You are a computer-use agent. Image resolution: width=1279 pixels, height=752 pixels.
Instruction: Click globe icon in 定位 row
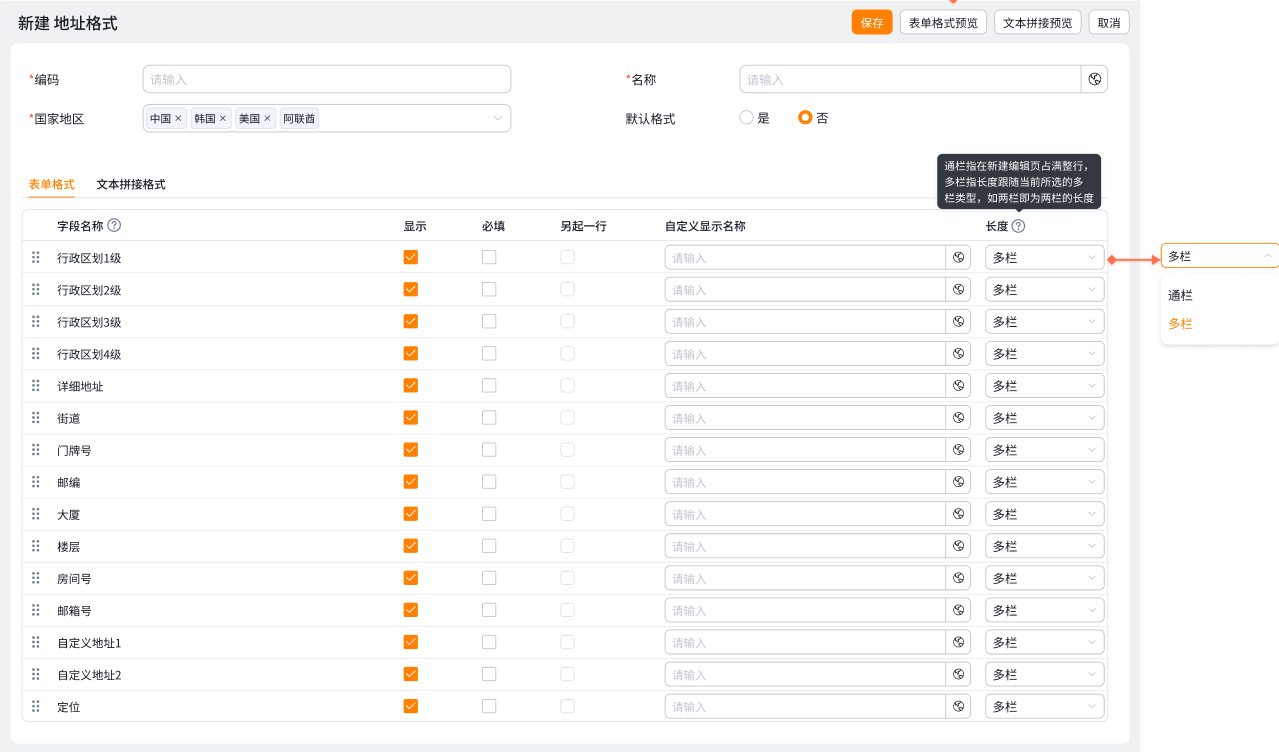tap(958, 706)
